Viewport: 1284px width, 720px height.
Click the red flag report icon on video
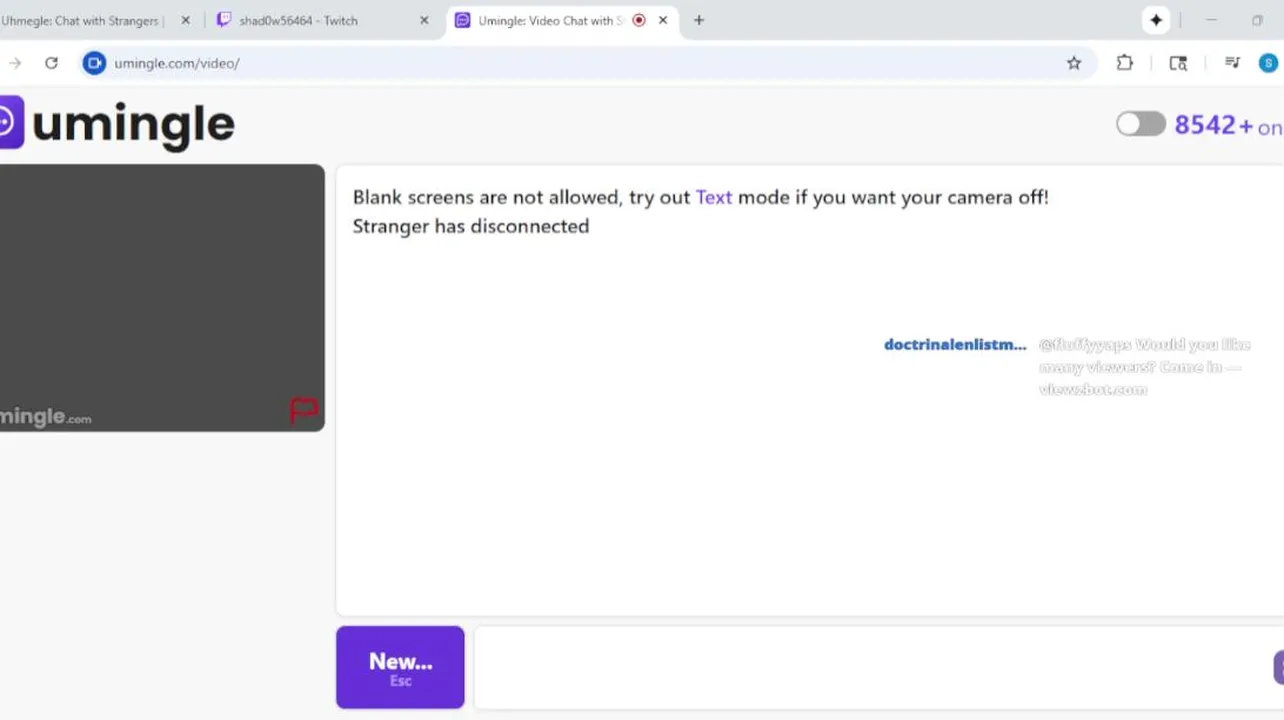[304, 410]
